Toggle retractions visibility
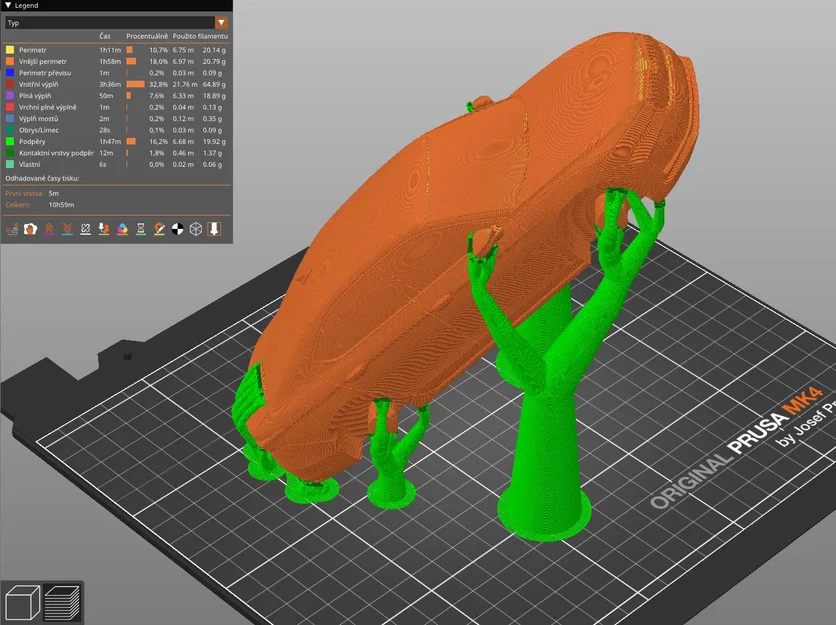Viewport: 836px width, 625px height. point(49,228)
